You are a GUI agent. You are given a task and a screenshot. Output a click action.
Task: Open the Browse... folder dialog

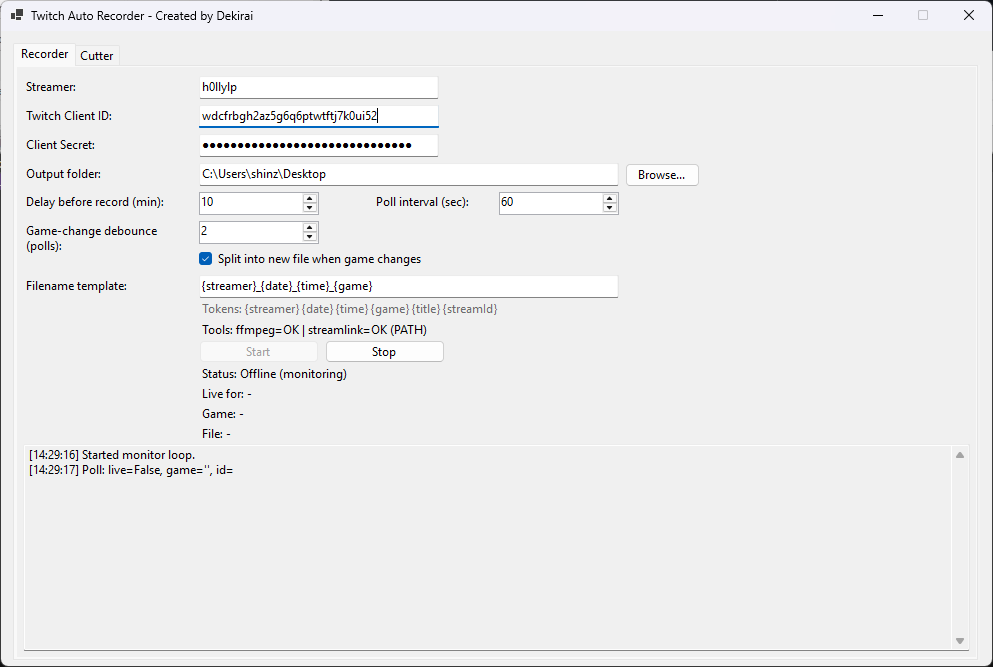pyautogui.click(x=662, y=175)
